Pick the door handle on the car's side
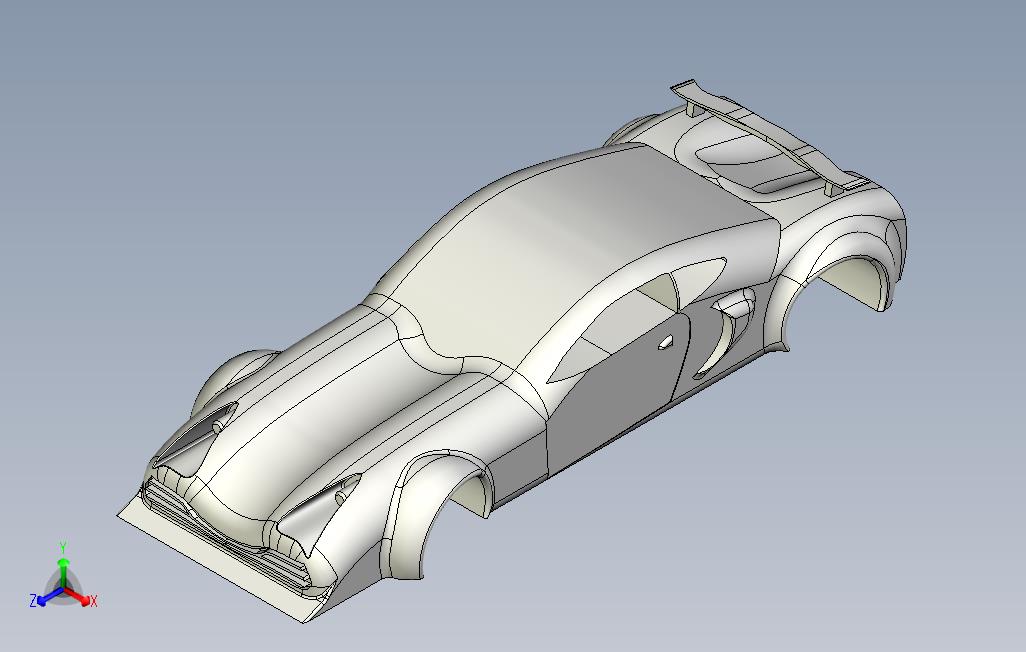This screenshot has height=652, width=1026. [x=665, y=342]
